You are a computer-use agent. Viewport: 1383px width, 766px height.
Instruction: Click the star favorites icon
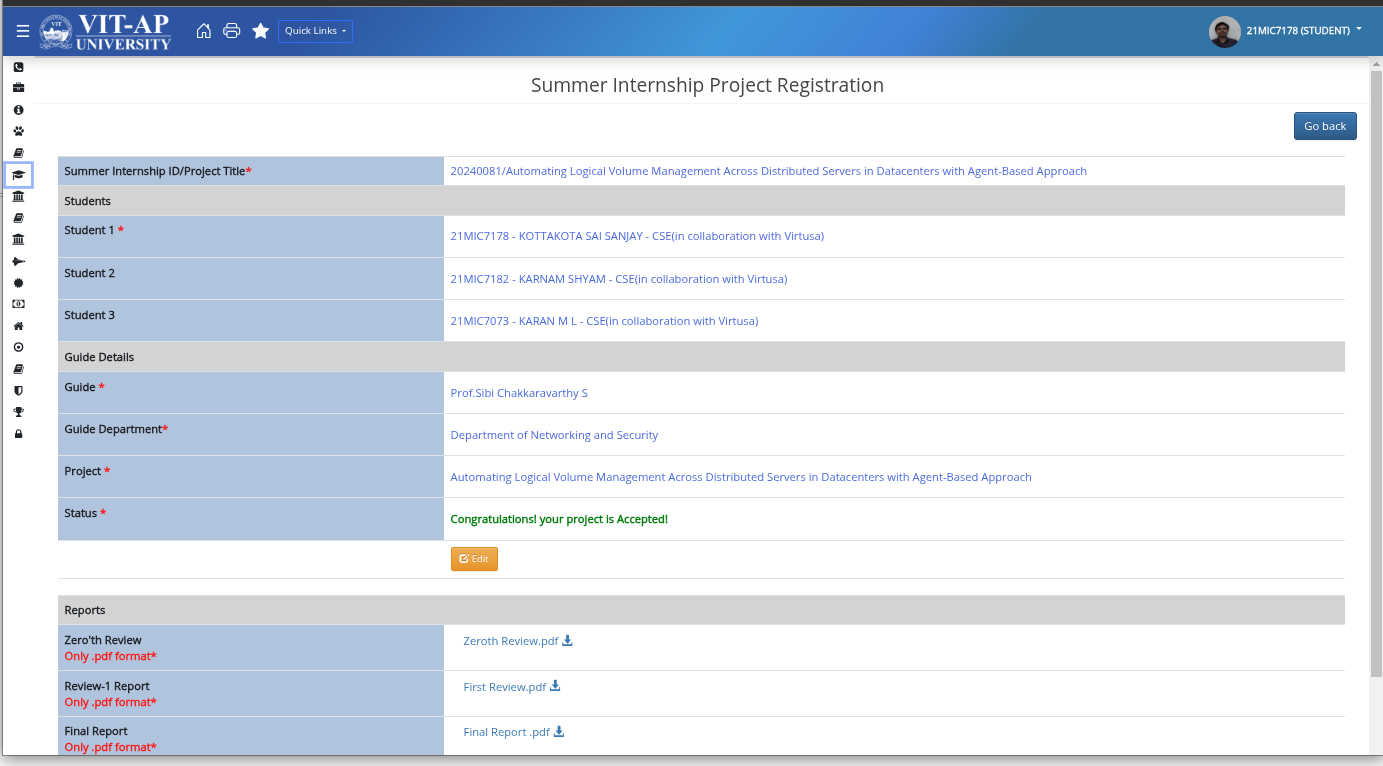[x=260, y=31]
